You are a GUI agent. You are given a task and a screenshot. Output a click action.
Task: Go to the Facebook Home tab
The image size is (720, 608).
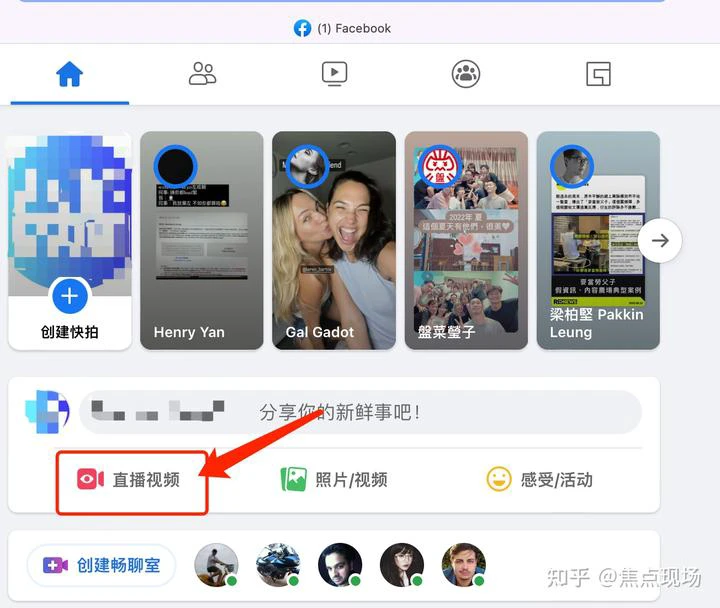coord(69,74)
